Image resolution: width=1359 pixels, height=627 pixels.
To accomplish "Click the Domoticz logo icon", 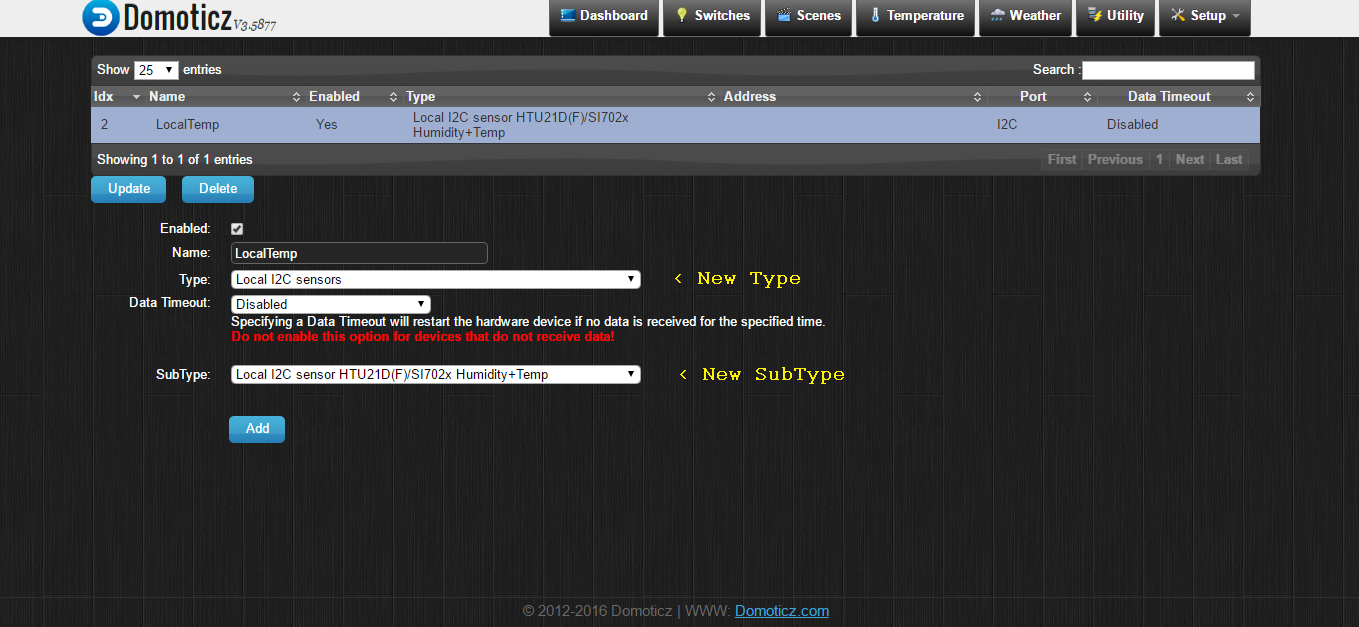I will [101, 17].
